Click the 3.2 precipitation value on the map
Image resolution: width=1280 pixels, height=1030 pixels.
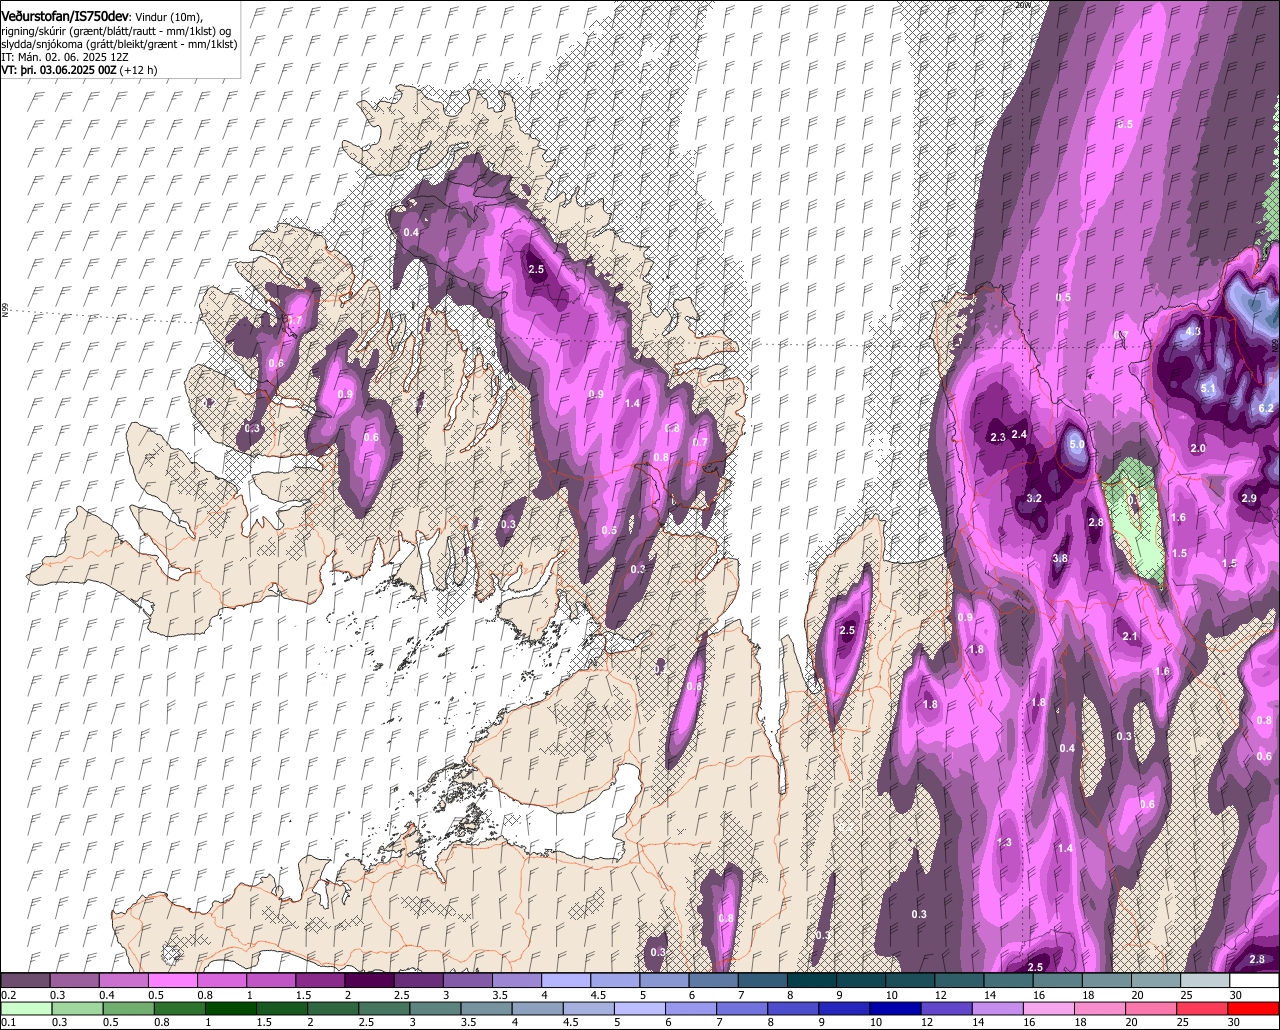click(x=1035, y=498)
